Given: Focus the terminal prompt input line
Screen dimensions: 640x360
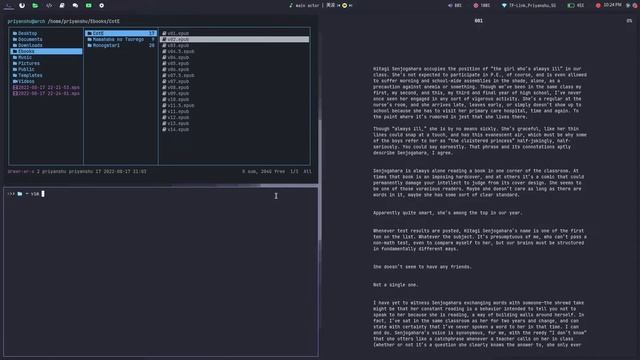Looking at the screenshot, I should (x=161, y=194).
